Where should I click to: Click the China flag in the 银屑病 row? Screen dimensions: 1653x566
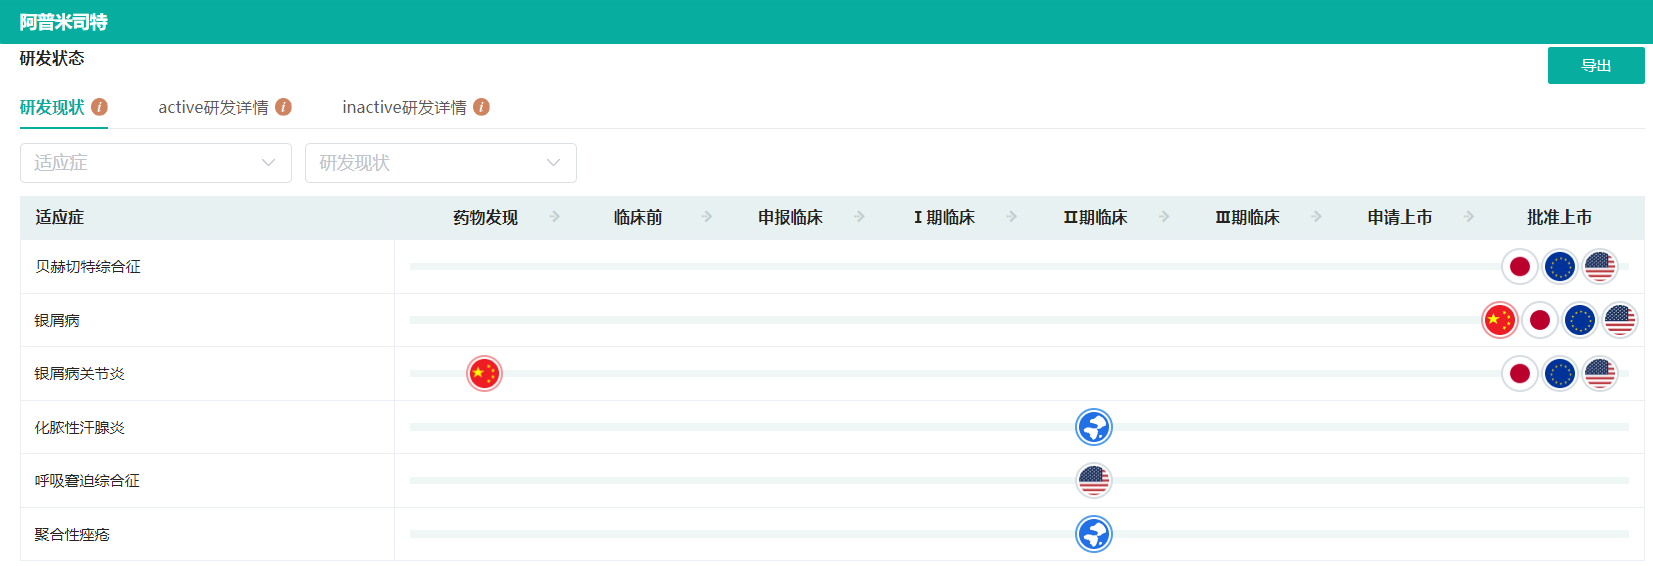pyautogui.click(x=1500, y=320)
